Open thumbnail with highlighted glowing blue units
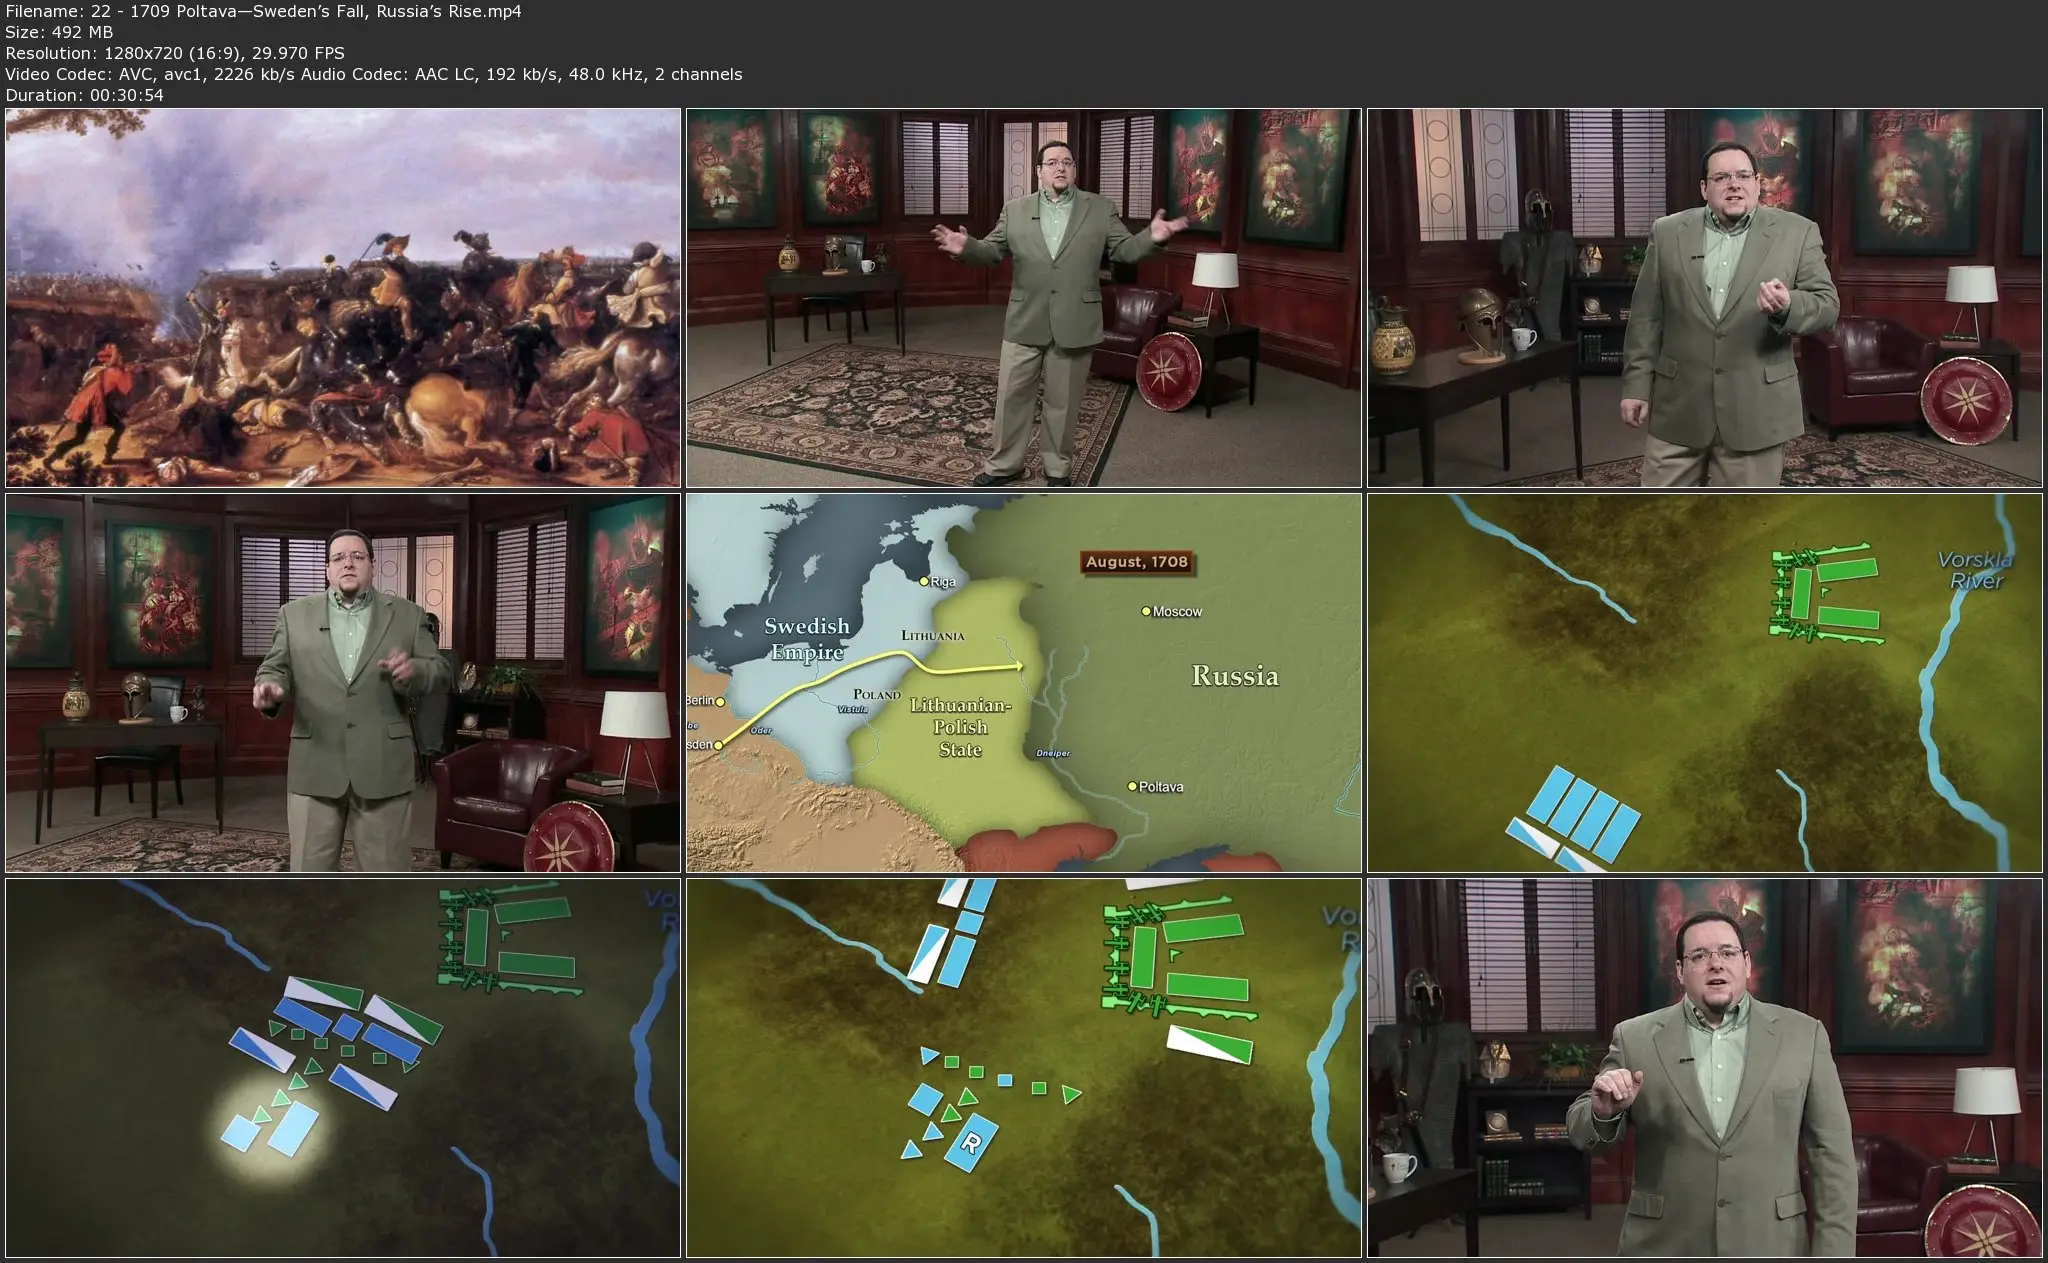The height and width of the screenshot is (1263, 2048). coord(343,1068)
